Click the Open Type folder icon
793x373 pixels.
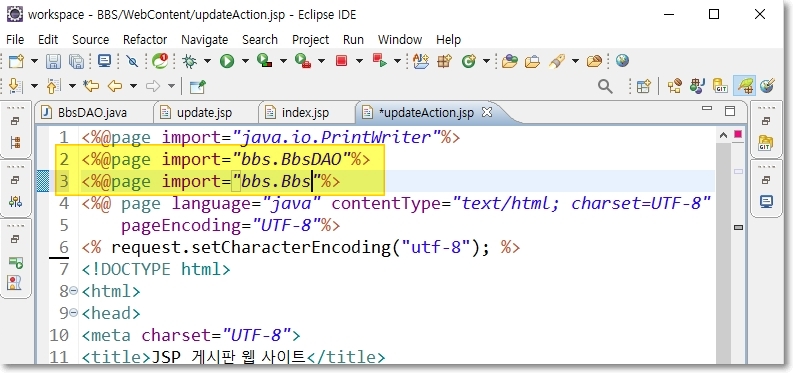(510, 61)
